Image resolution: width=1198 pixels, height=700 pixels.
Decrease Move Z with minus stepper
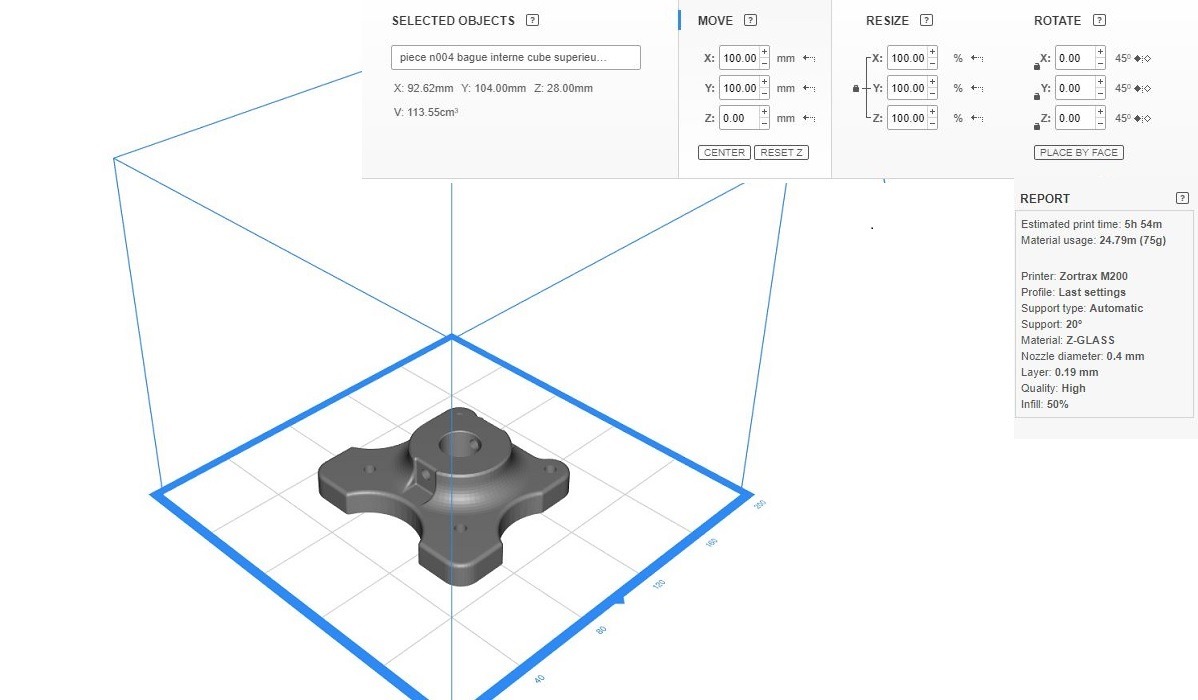tap(764, 123)
